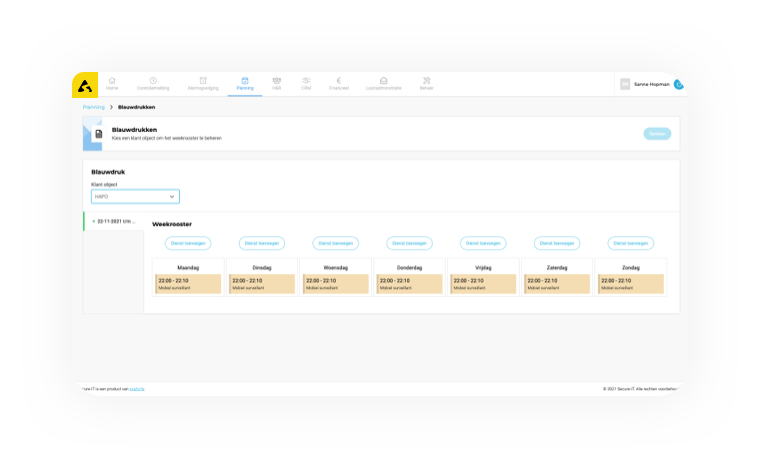Image resolution: width=760 pixels, height=468 pixels.
Task: Open Financieel with the euro icon
Action: pos(339,80)
